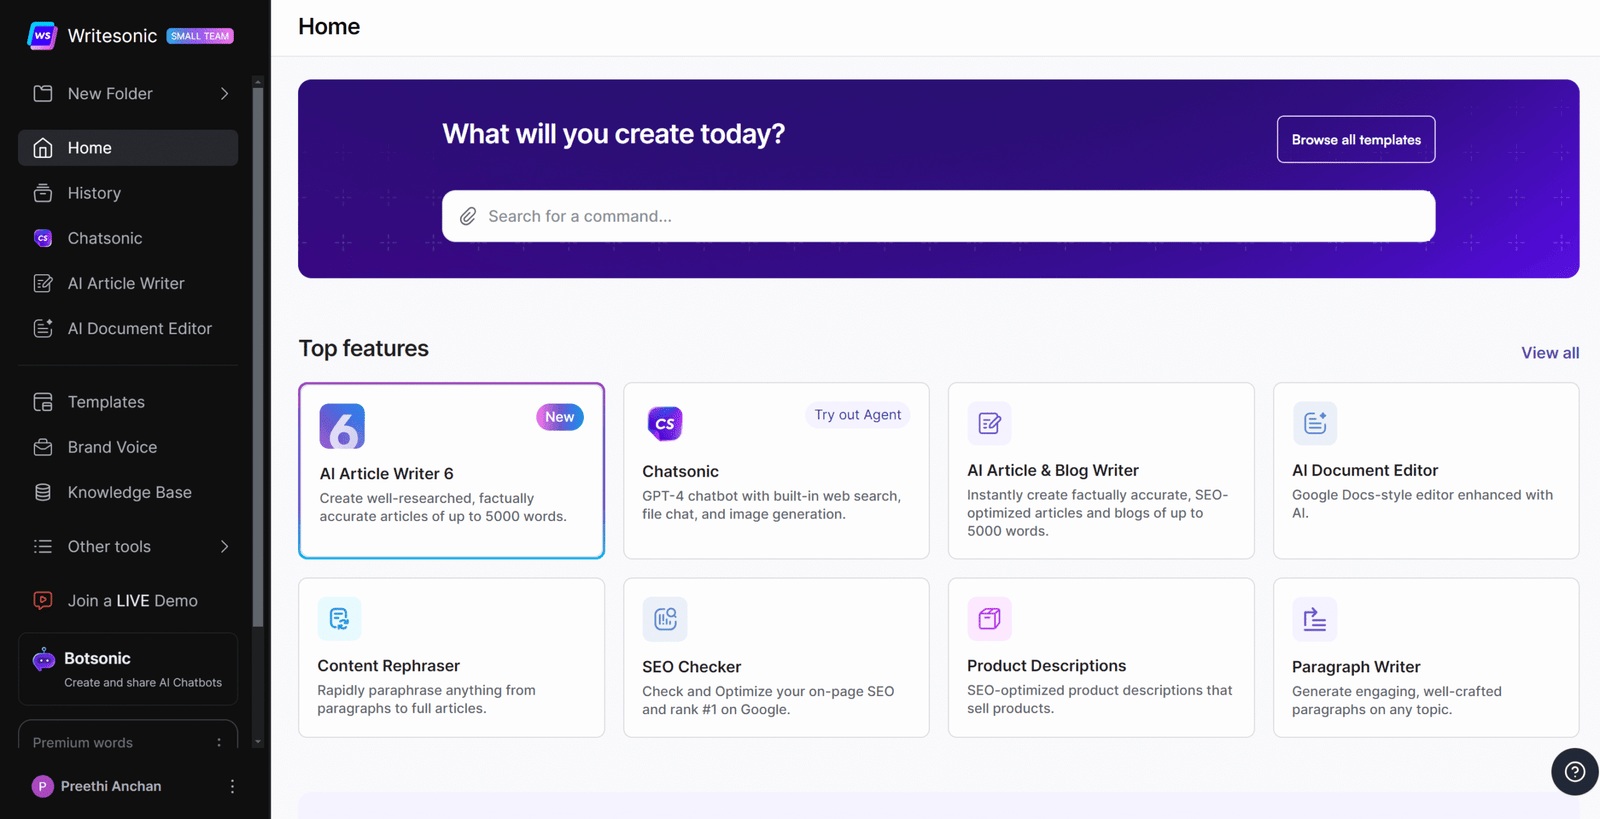Open the help question mark icon

pos(1574,771)
